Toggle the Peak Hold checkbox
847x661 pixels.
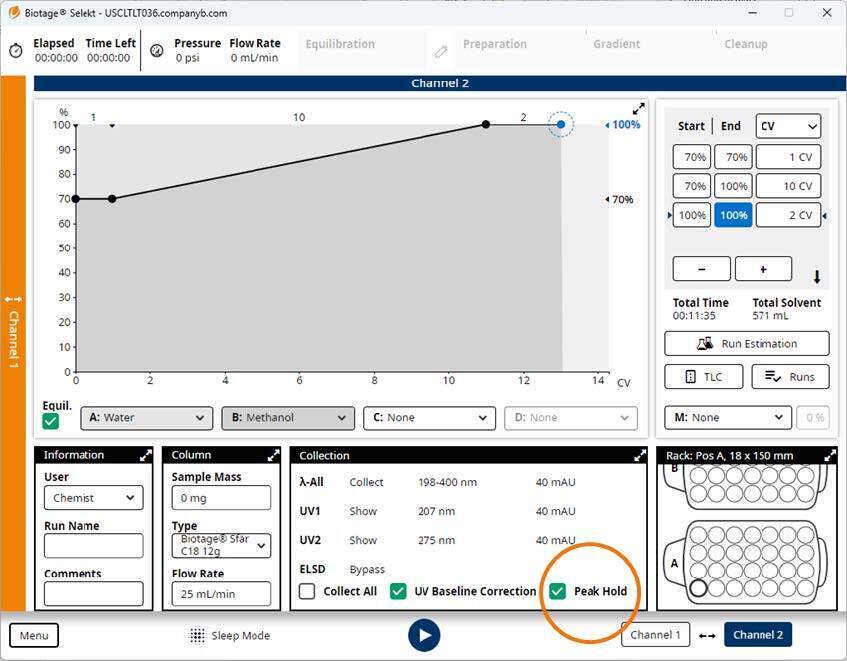(557, 591)
